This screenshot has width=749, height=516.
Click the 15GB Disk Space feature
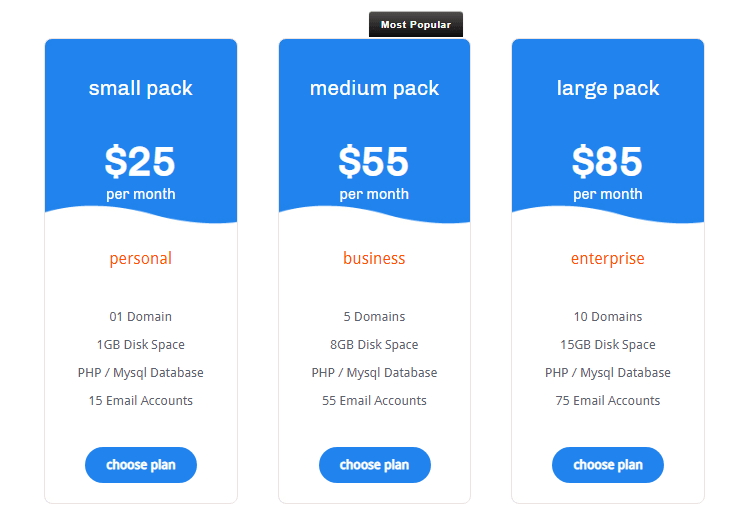pyautogui.click(x=608, y=344)
